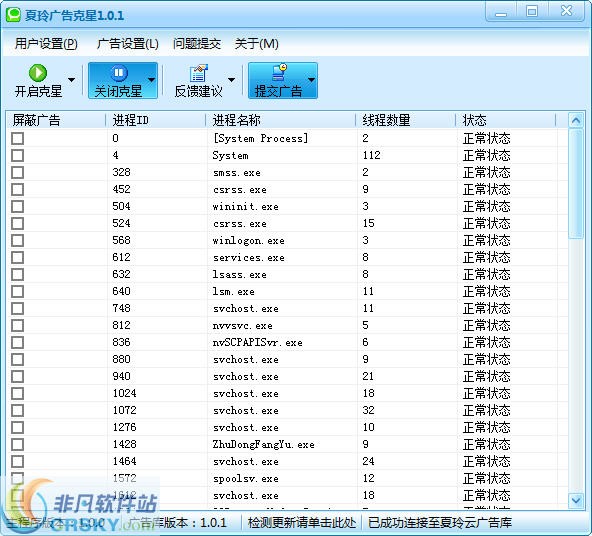The height and width of the screenshot is (536, 592).
Task: Click the vertical scrollbar thumb
Action: [x=576, y=184]
